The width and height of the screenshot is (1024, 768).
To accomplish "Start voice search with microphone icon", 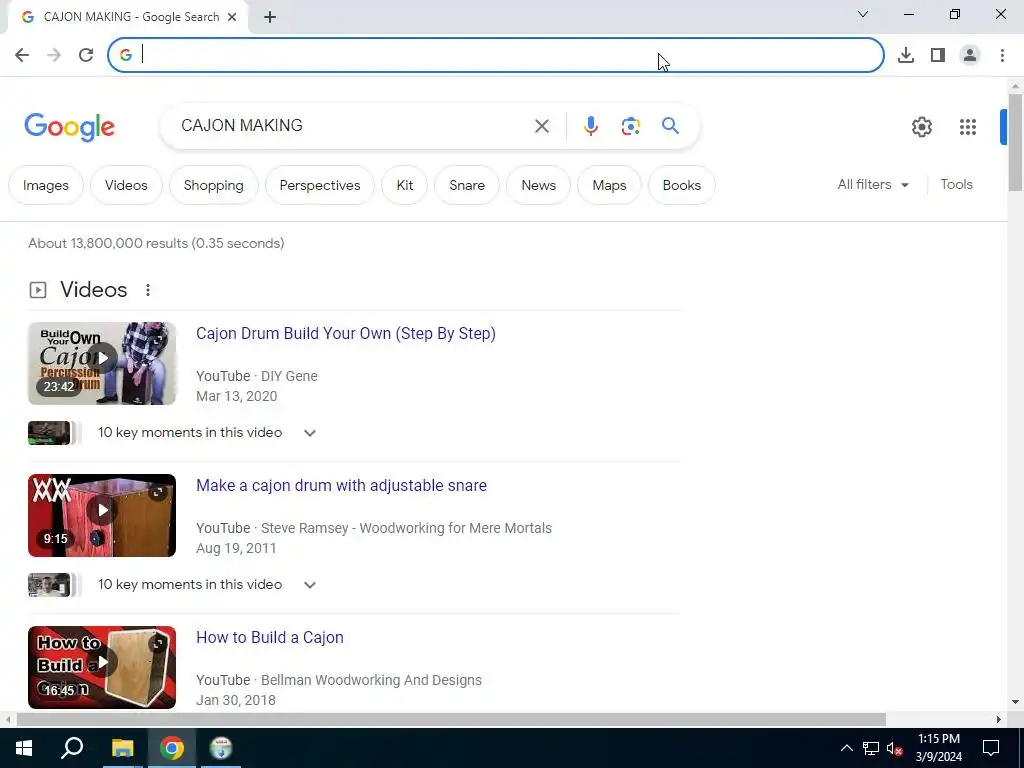I will pyautogui.click(x=590, y=126).
